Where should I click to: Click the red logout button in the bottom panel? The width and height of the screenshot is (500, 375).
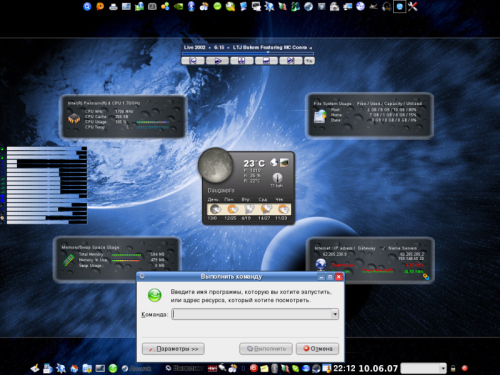[x=465, y=368]
